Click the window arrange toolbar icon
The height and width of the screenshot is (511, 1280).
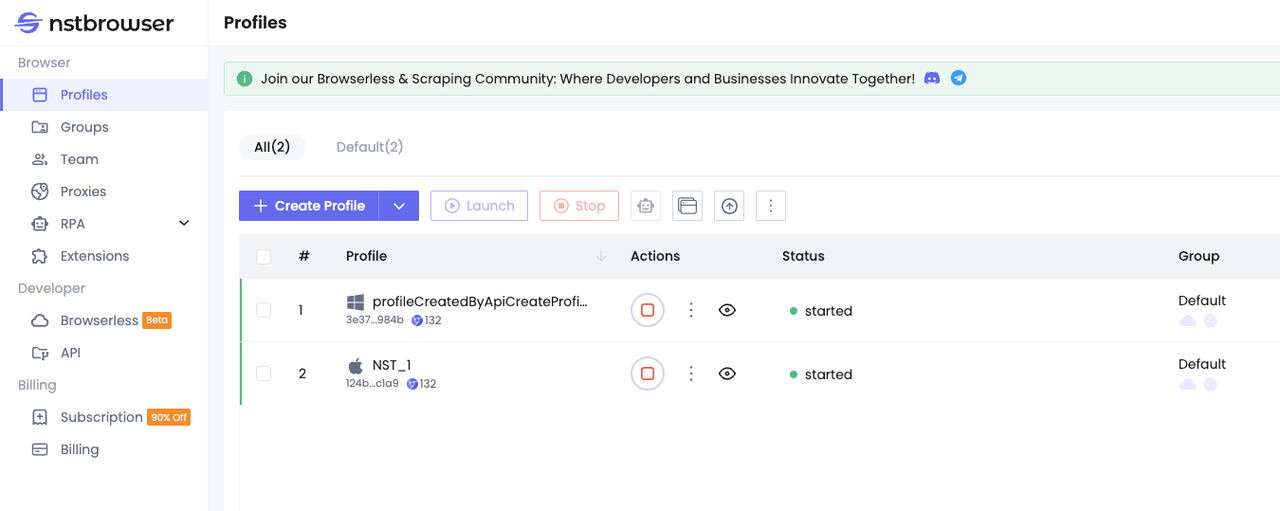687,206
